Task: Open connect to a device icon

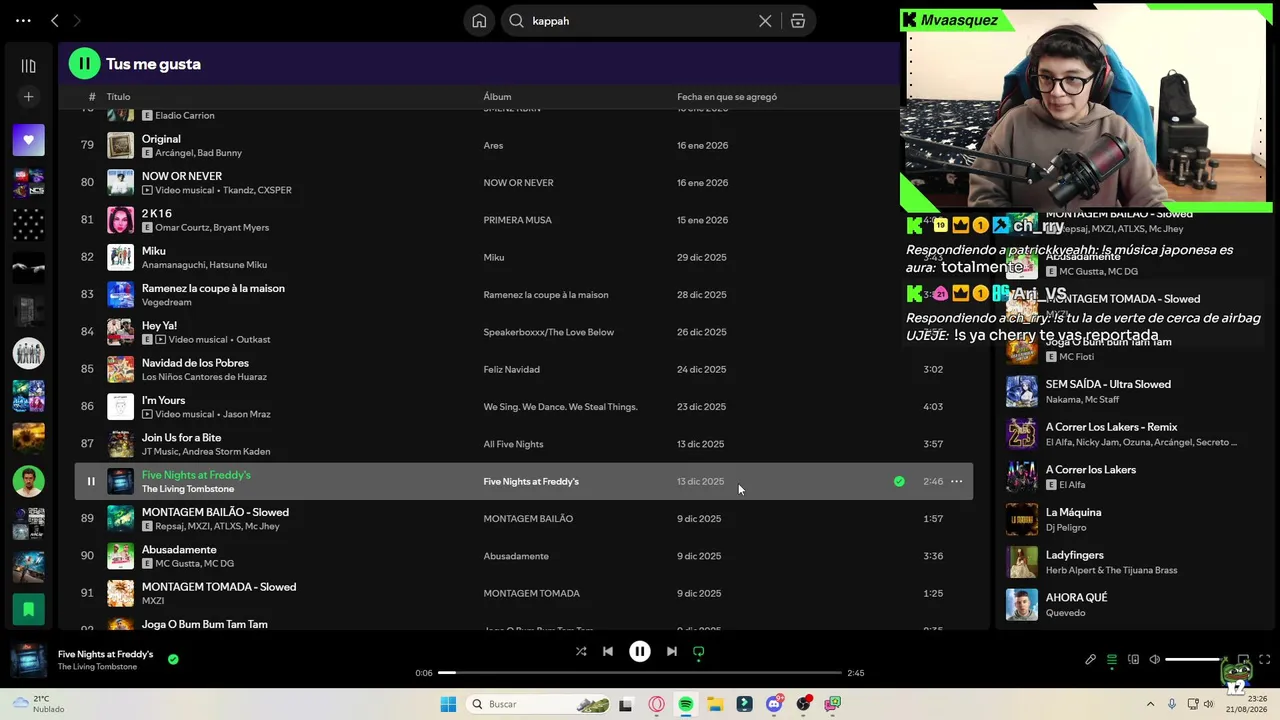Action: pos(1133,659)
